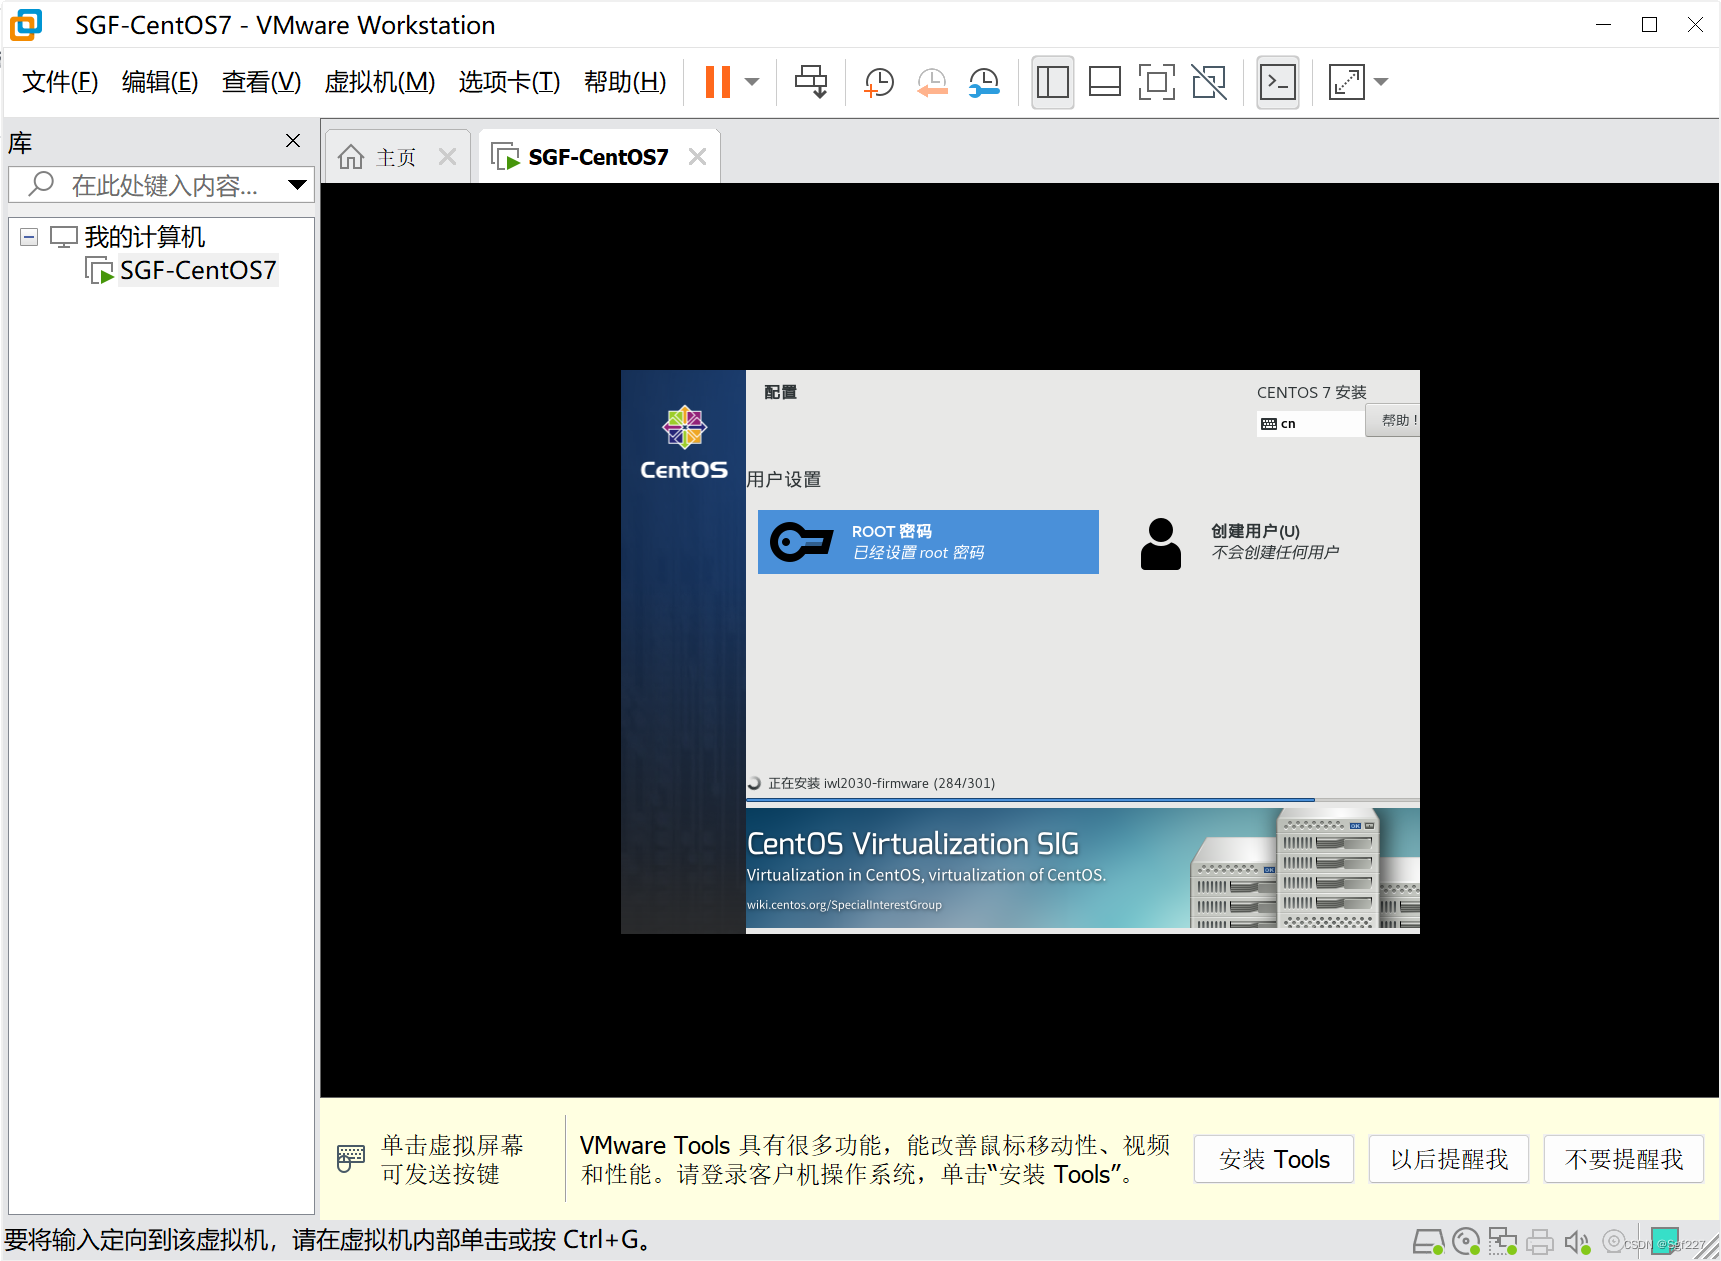Click the 'CentOS Virtualization SIG' banner title

913,844
